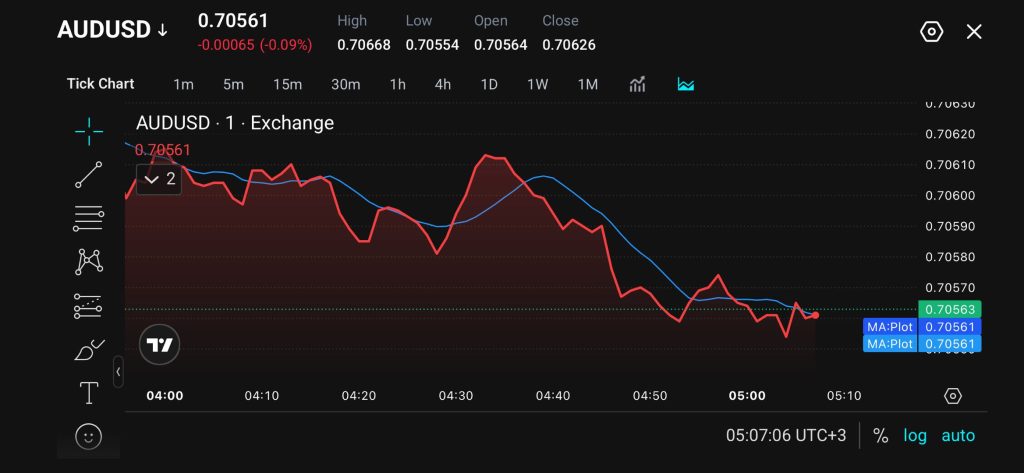Viewport: 1024px width, 473px height.
Task: Switch to 1W timeframe
Action: point(537,84)
